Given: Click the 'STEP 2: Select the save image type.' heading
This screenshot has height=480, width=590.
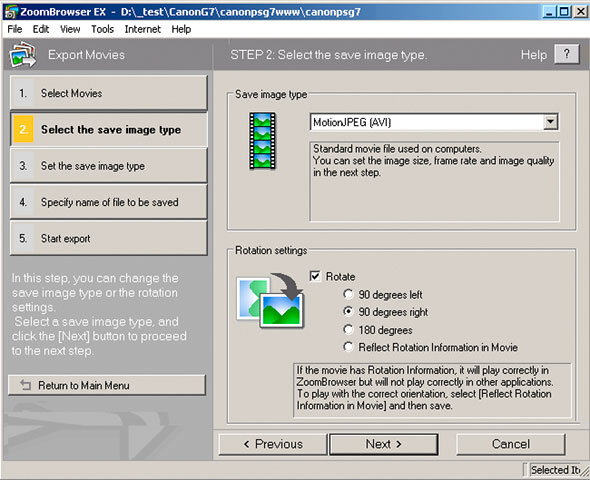Looking at the screenshot, I should pyautogui.click(x=328, y=55).
